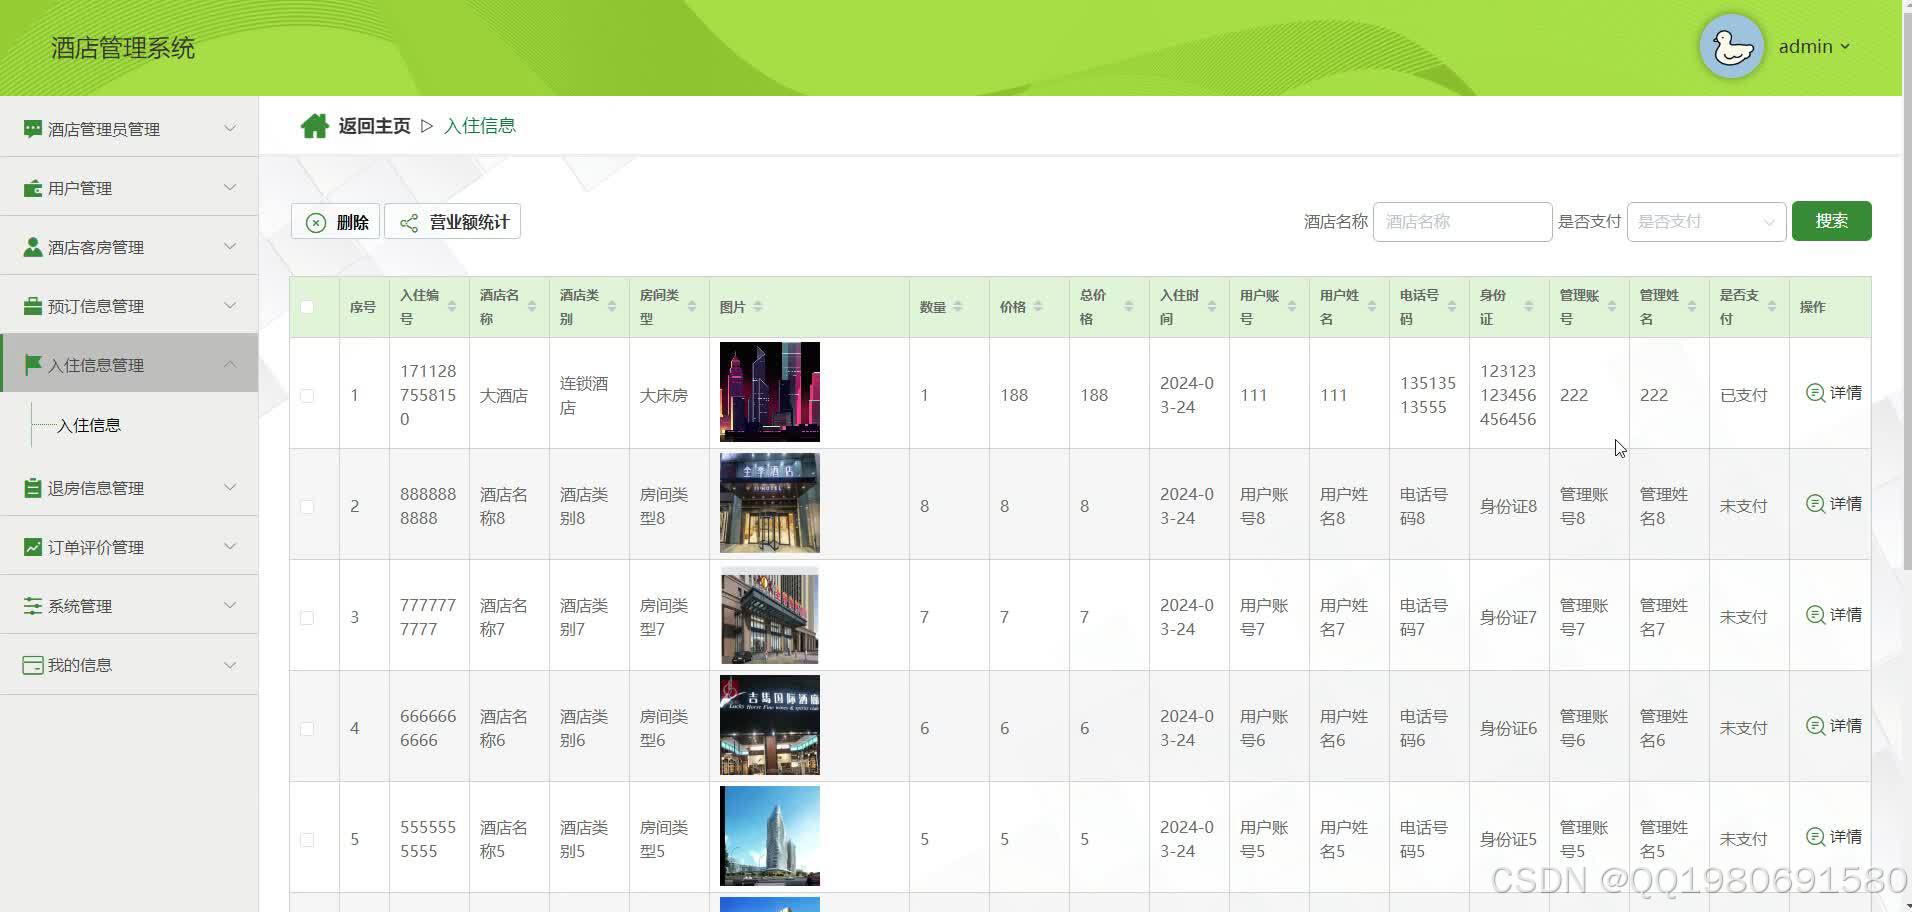Click the 退房信息管理 clipboard icon
This screenshot has height=912, width=1912.
point(33,488)
